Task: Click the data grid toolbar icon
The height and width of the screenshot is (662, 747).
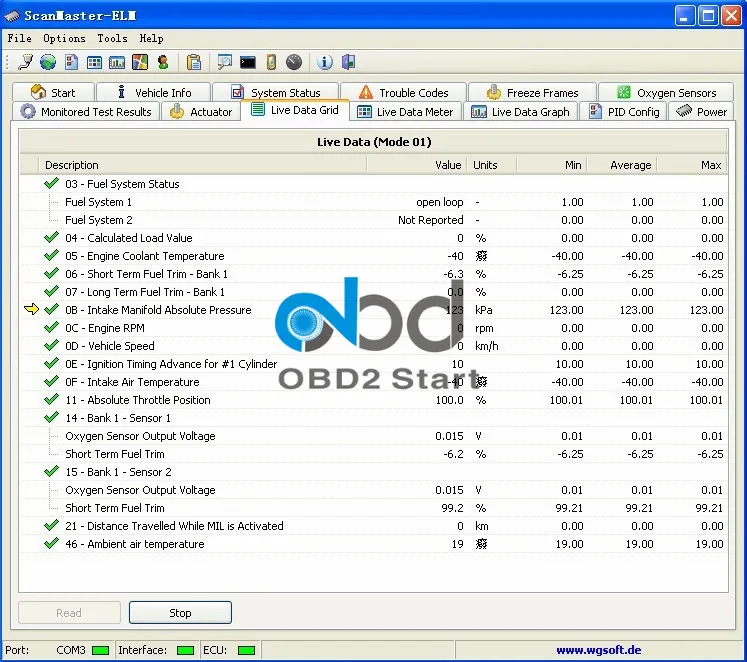Action: [94, 62]
